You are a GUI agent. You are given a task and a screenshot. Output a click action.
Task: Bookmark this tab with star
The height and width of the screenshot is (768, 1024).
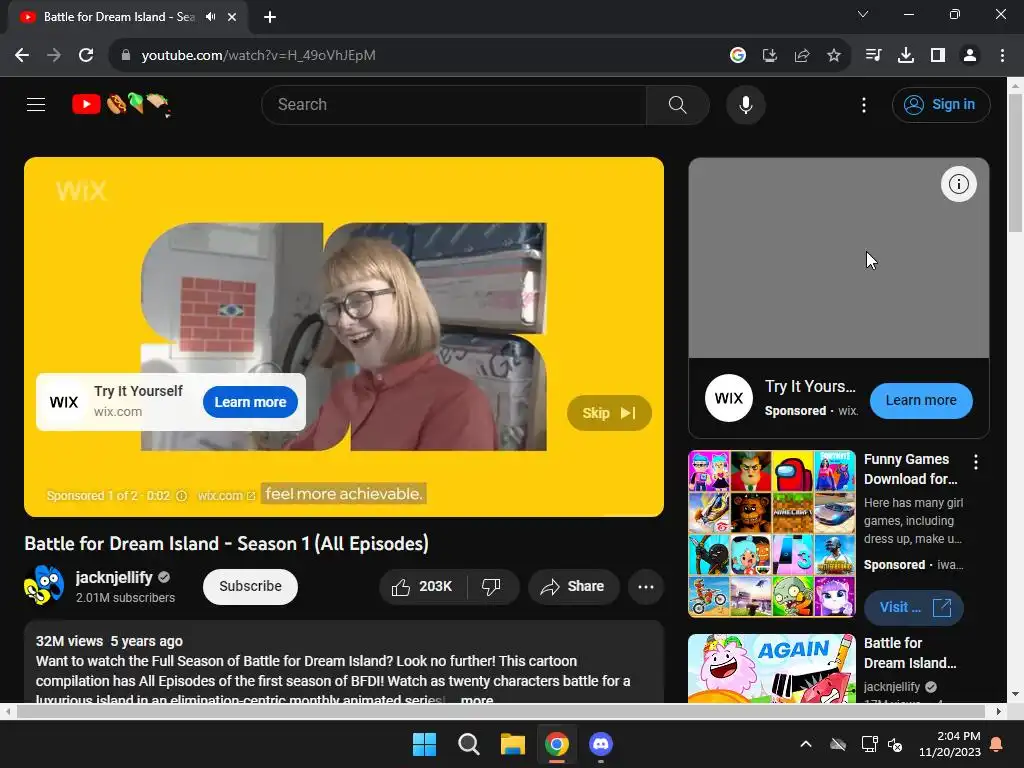(x=834, y=56)
